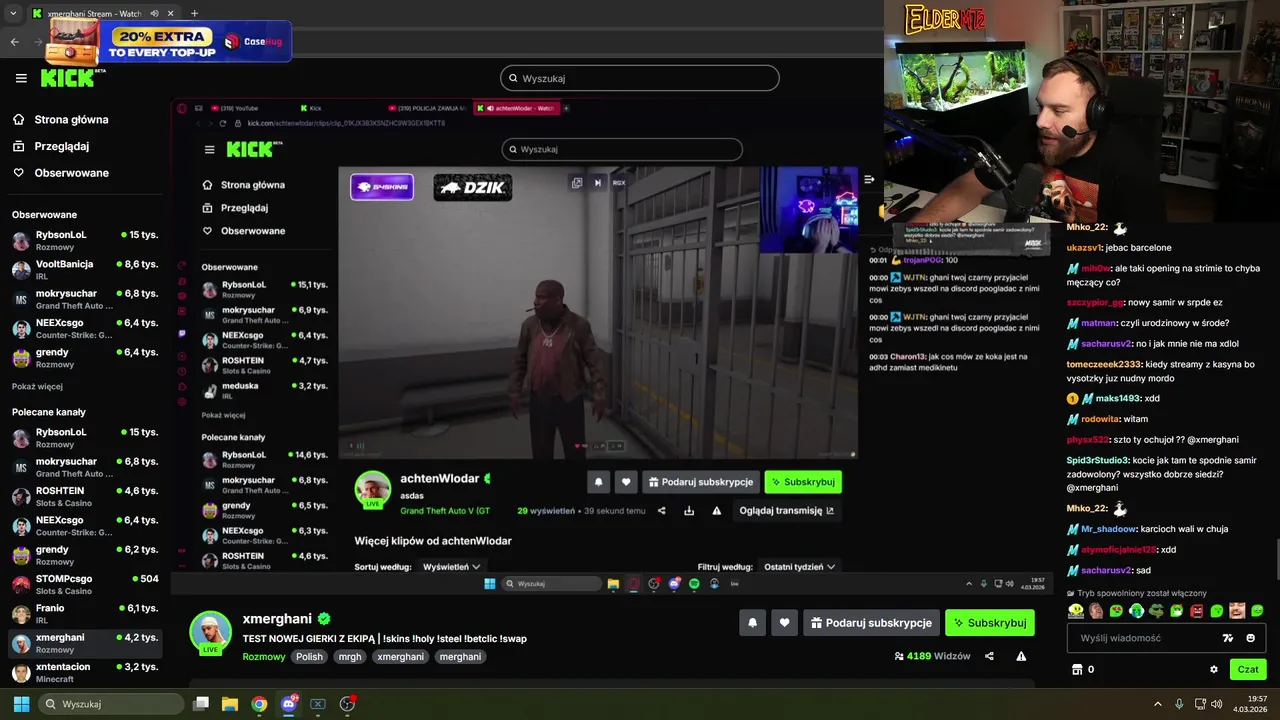Open a new browser tab with plus

(x=194, y=13)
